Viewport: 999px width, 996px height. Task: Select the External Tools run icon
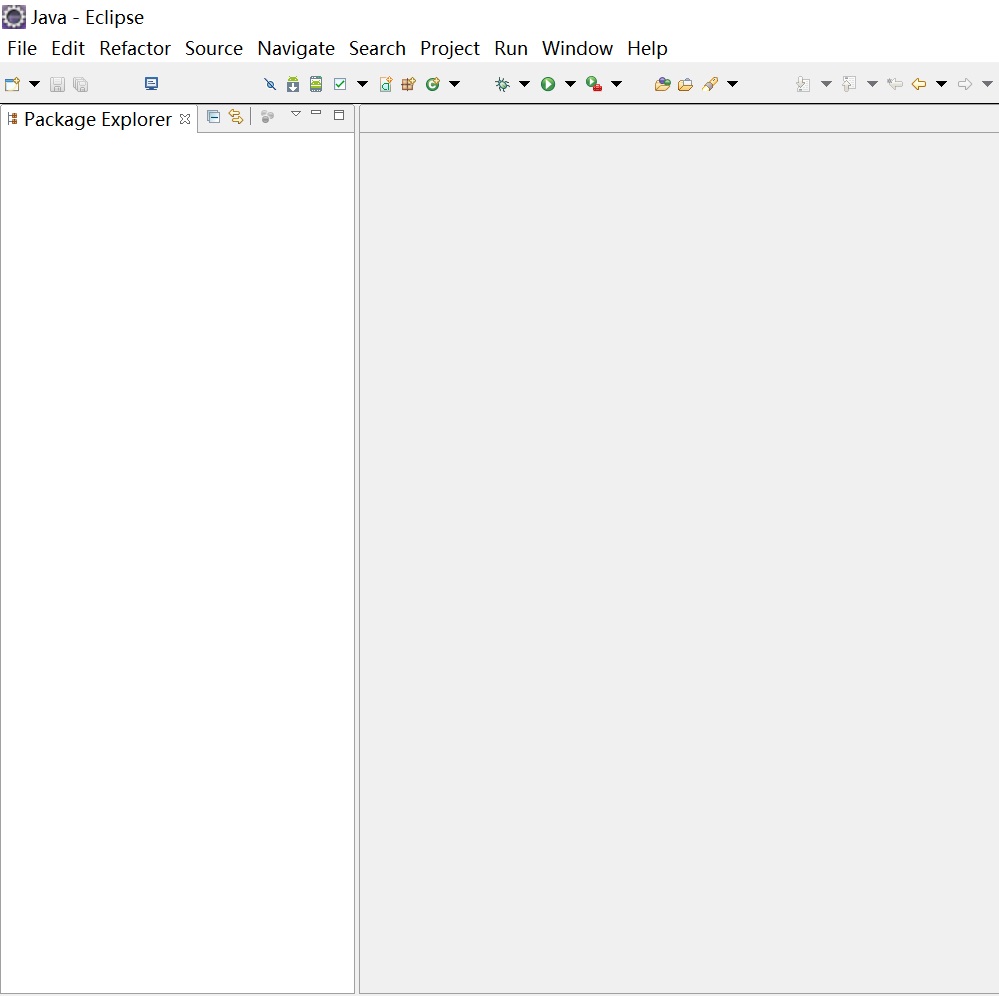pyautogui.click(x=599, y=84)
